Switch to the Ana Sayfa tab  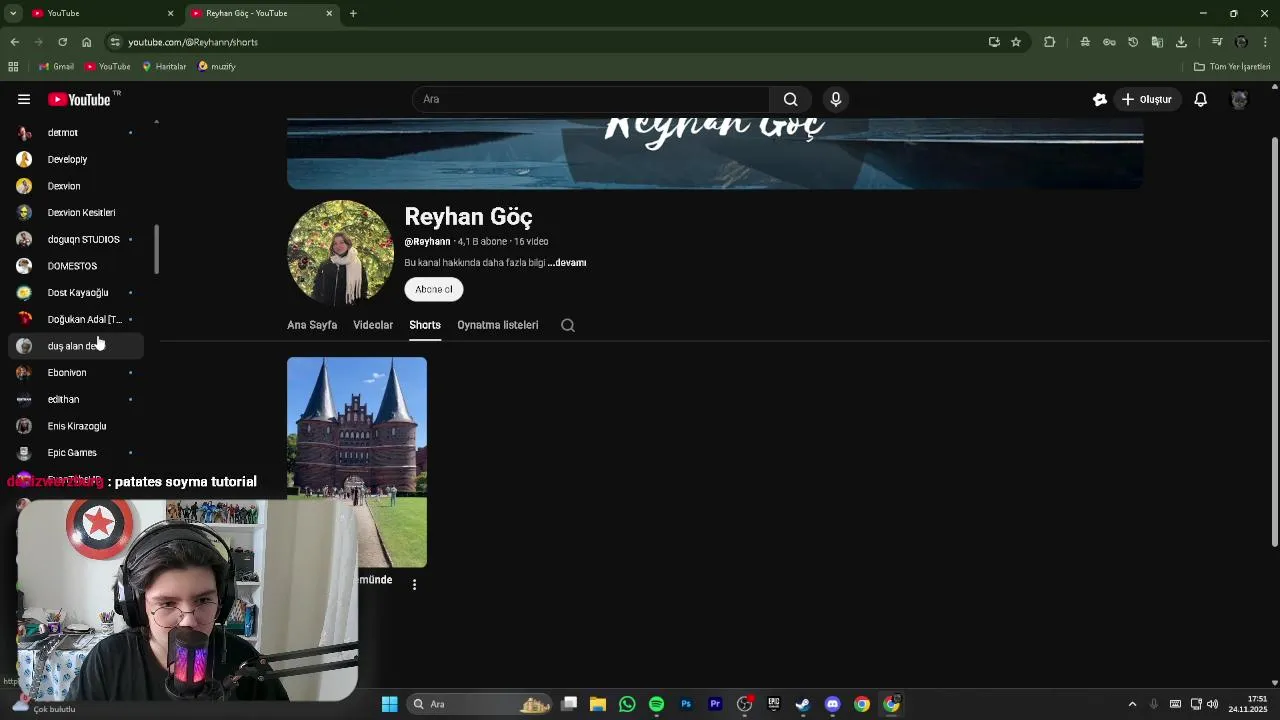coord(312,325)
